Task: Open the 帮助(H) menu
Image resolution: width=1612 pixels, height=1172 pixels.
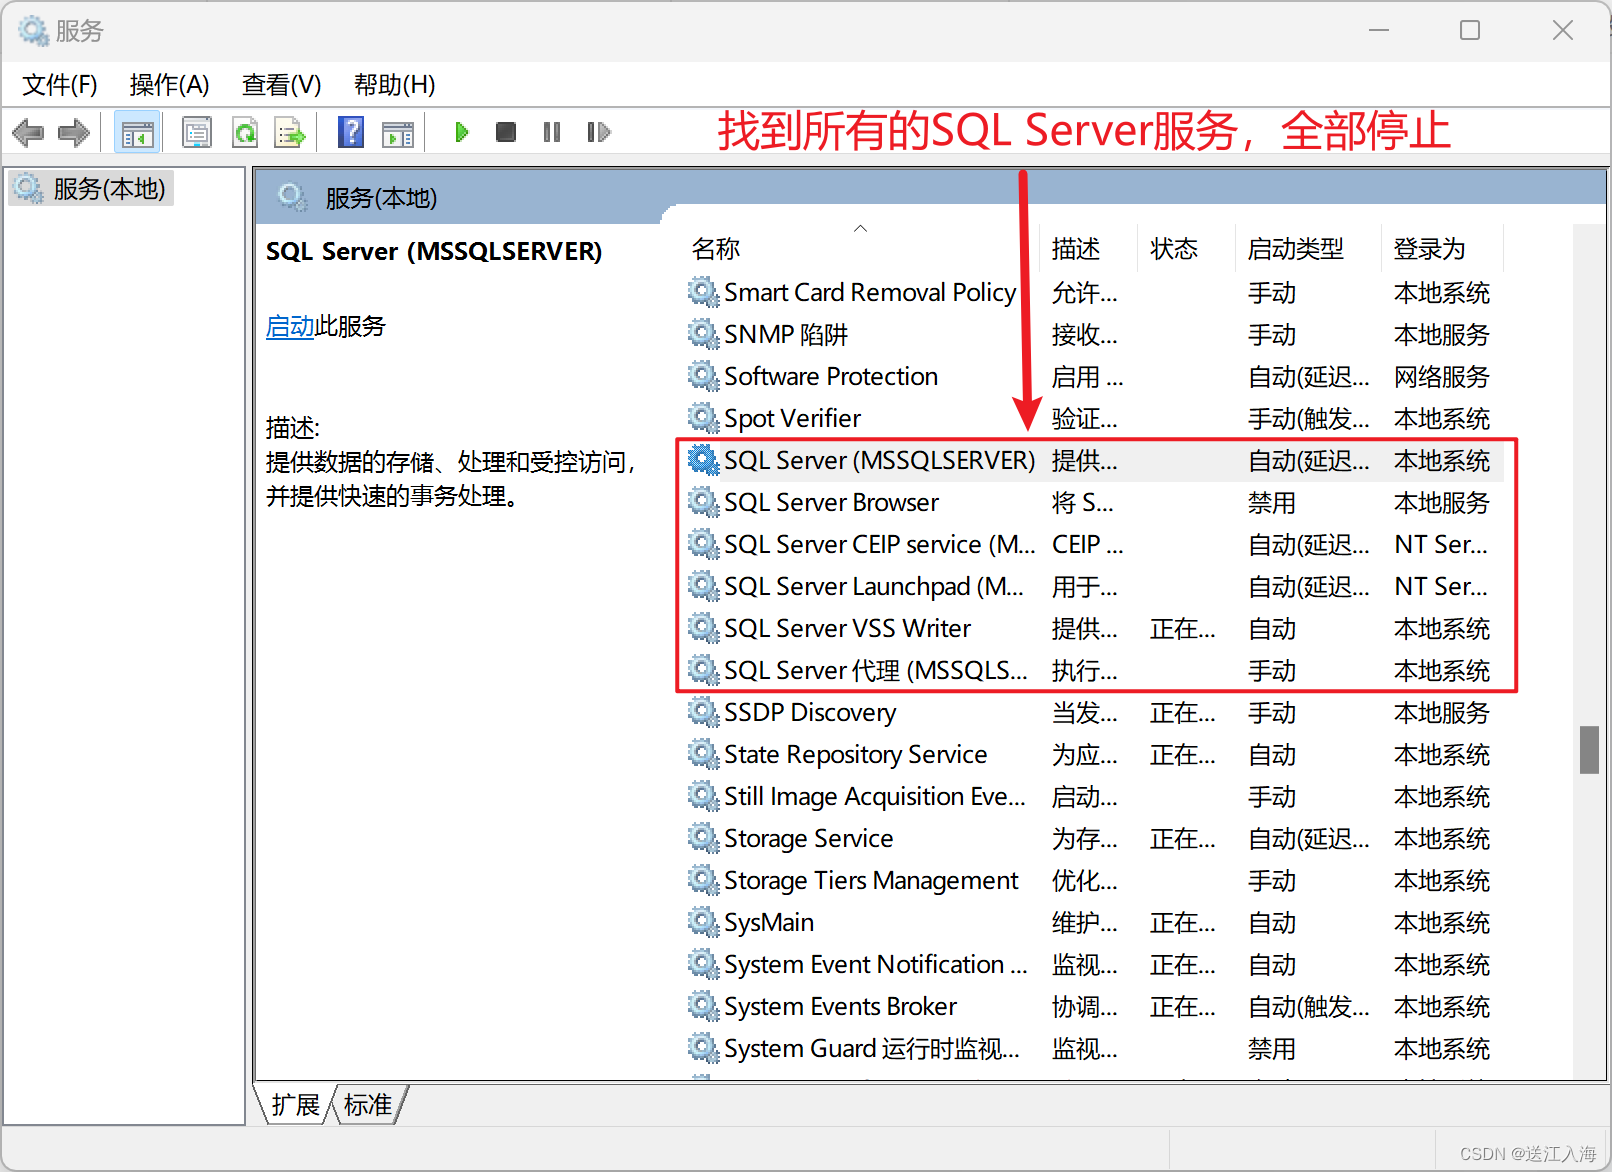Action: coord(395,85)
